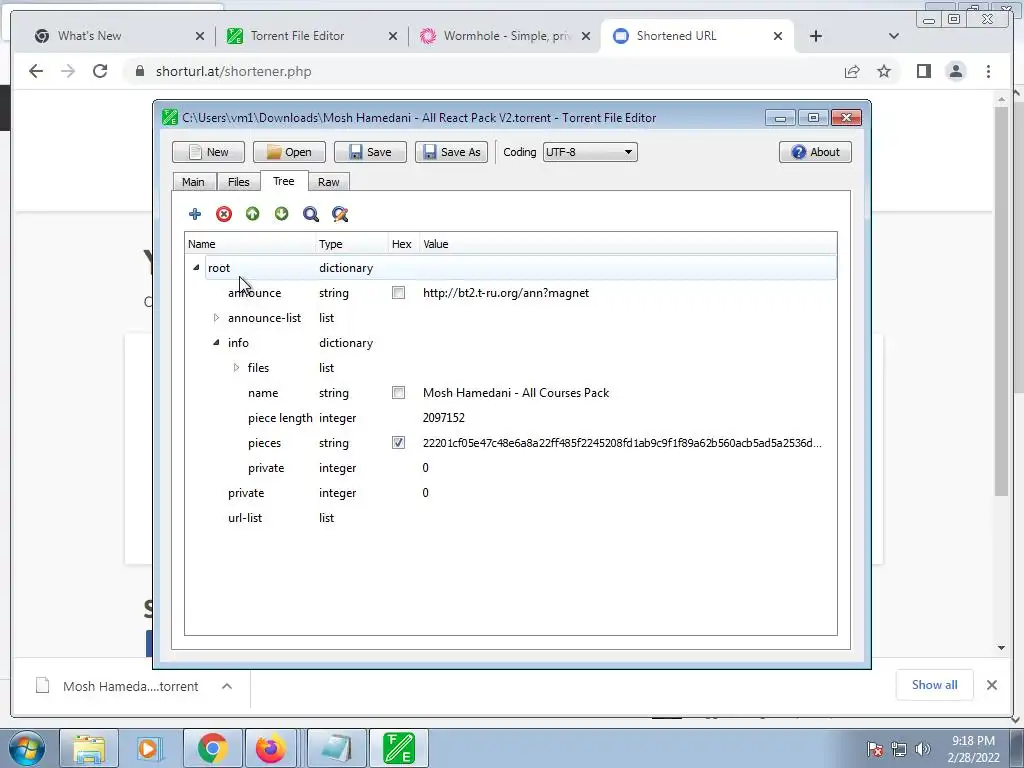Select 'Mosh Hamedani - All Courses Pack' value
The height and width of the screenshot is (768, 1024).
click(x=516, y=393)
